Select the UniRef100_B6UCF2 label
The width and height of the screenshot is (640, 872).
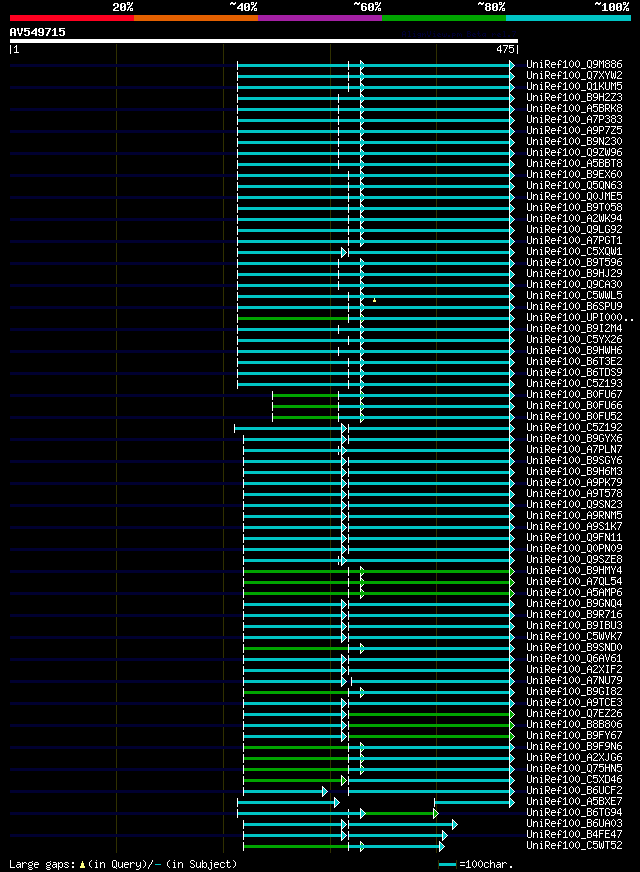click(574, 791)
